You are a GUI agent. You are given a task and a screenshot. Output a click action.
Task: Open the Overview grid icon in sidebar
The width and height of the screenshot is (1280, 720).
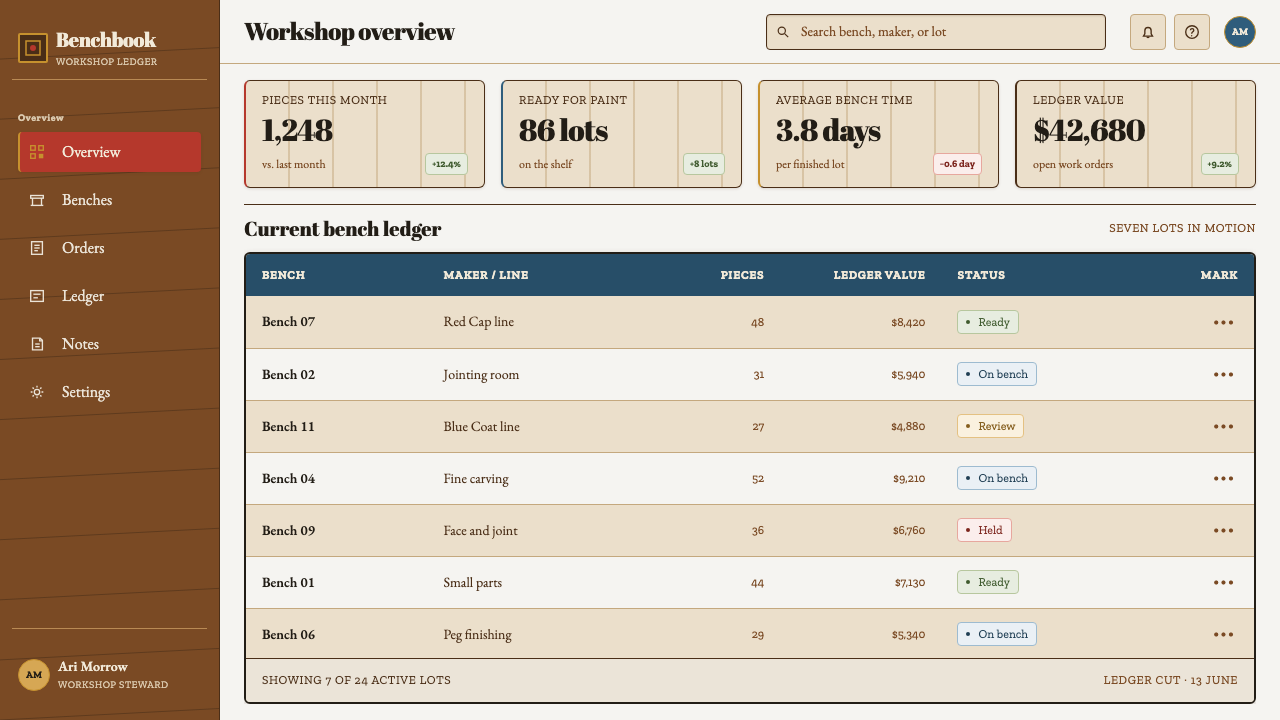pyautogui.click(x=37, y=152)
